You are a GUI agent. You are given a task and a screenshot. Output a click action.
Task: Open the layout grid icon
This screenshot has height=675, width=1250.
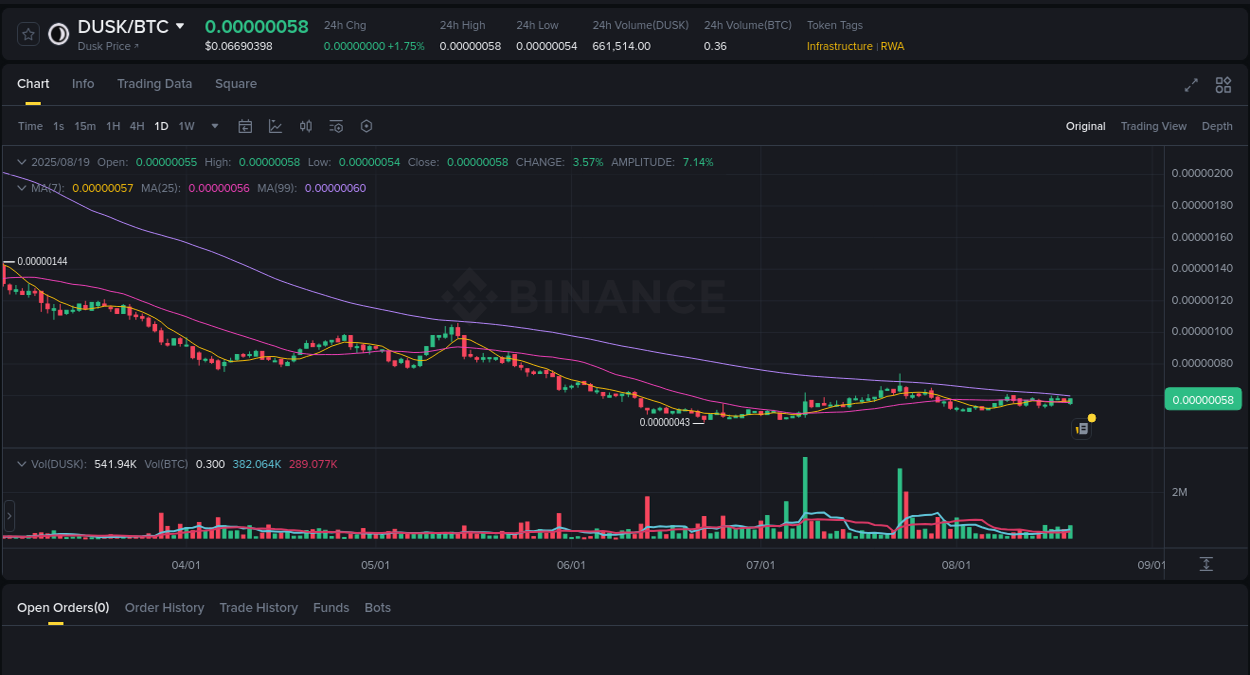point(1223,86)
